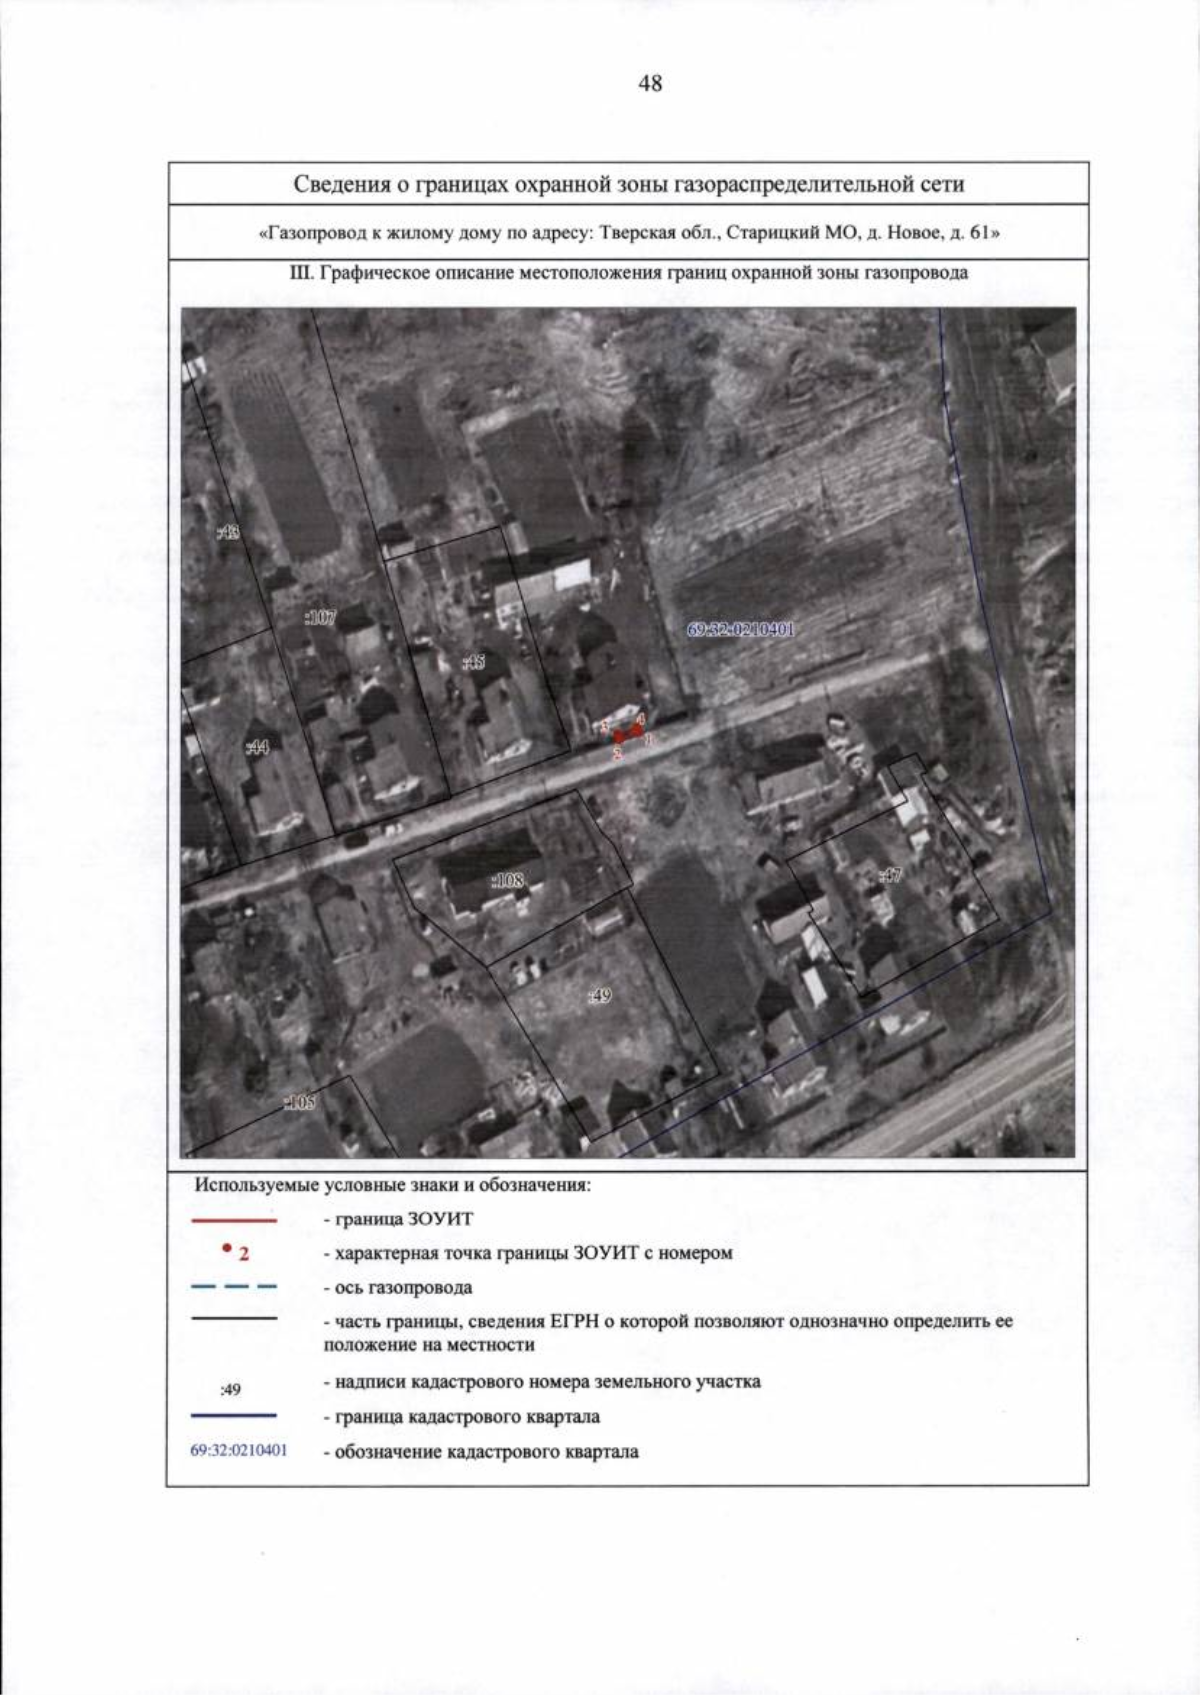Click the cadastral quarter label 69:32:0210401 on the map
The height and width of the screenshot is (1695, 1200).
click(741, 630)
